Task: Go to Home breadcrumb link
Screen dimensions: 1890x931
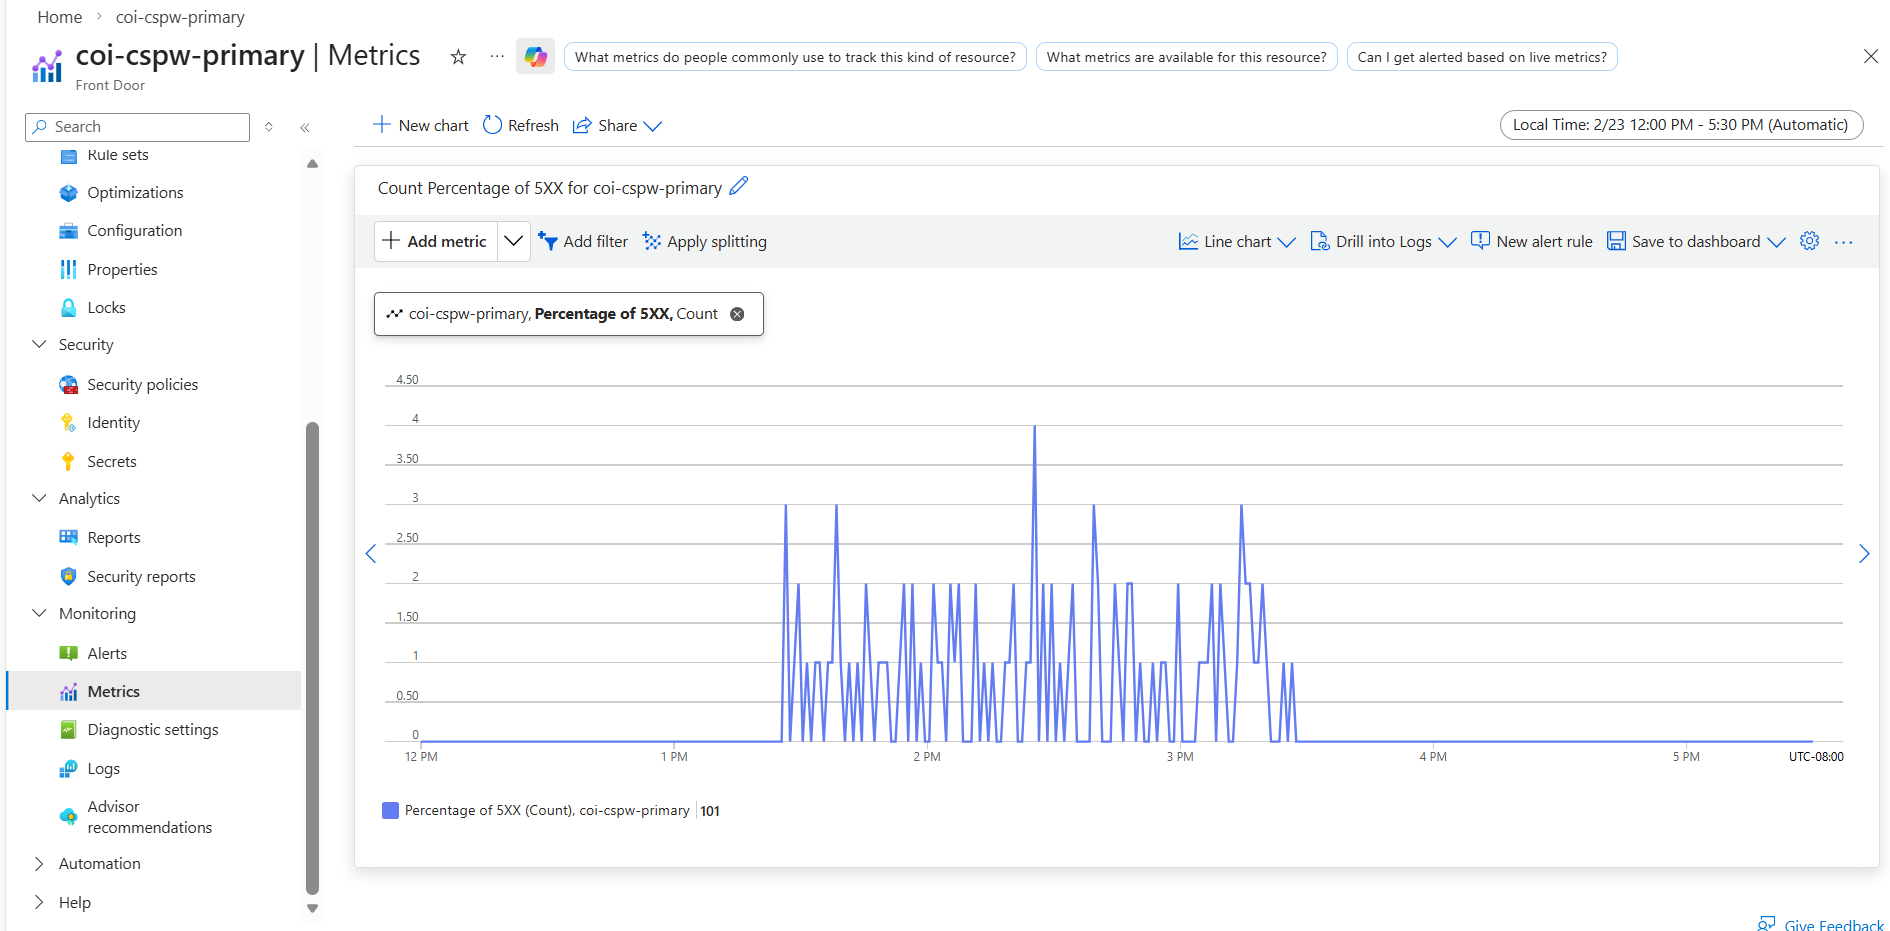Action: 60,17
